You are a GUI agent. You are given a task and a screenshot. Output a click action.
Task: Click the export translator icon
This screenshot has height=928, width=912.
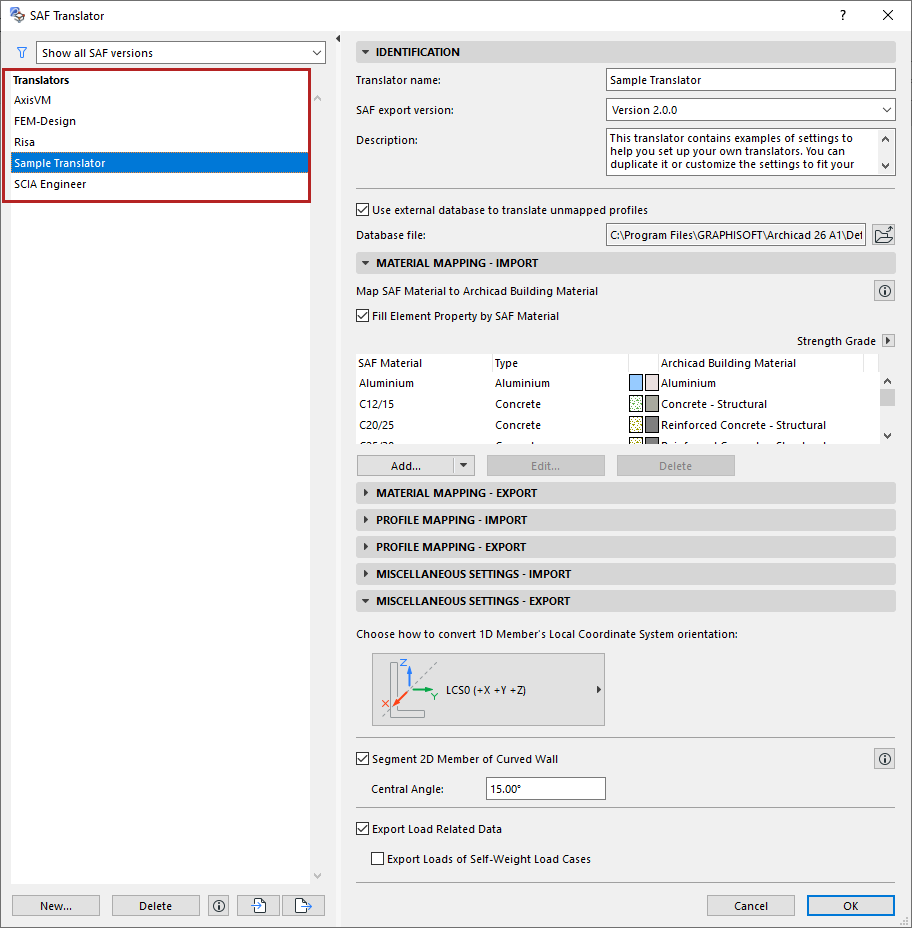click(303, 906)
